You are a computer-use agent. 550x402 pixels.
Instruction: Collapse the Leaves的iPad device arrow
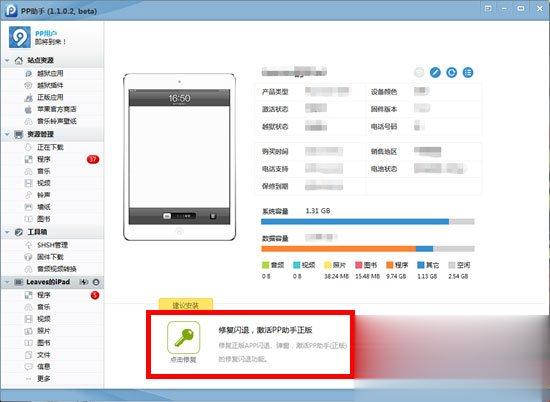pos(7,282)
